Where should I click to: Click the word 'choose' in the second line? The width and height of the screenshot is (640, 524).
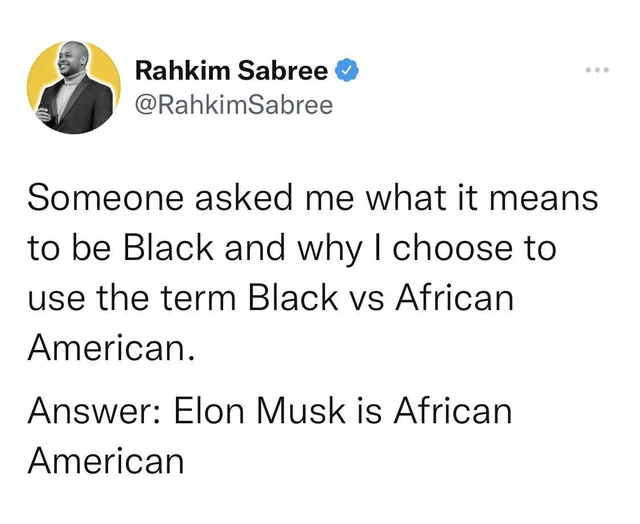point(452,248)
